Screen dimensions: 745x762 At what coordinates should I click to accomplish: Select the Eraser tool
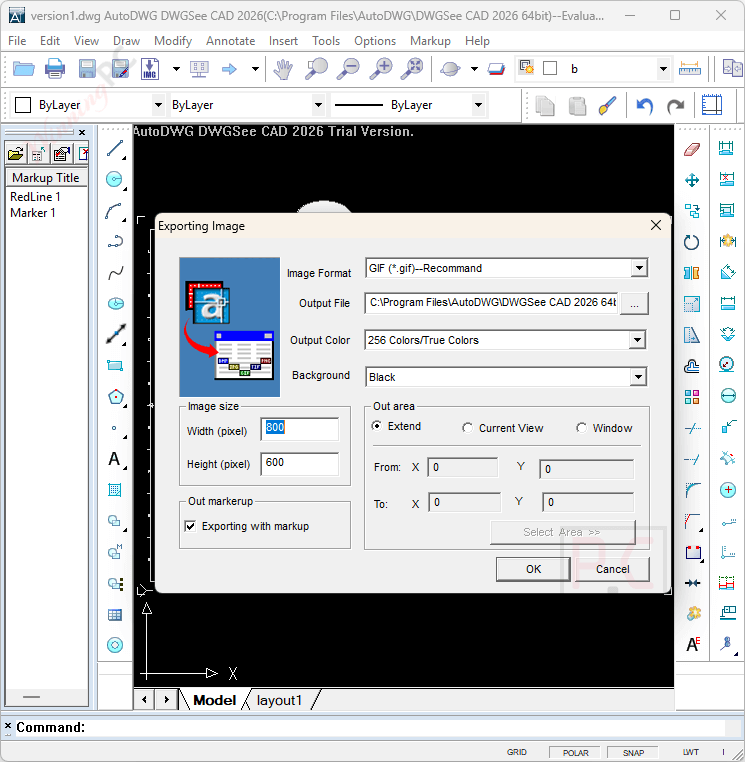(692, 150)
